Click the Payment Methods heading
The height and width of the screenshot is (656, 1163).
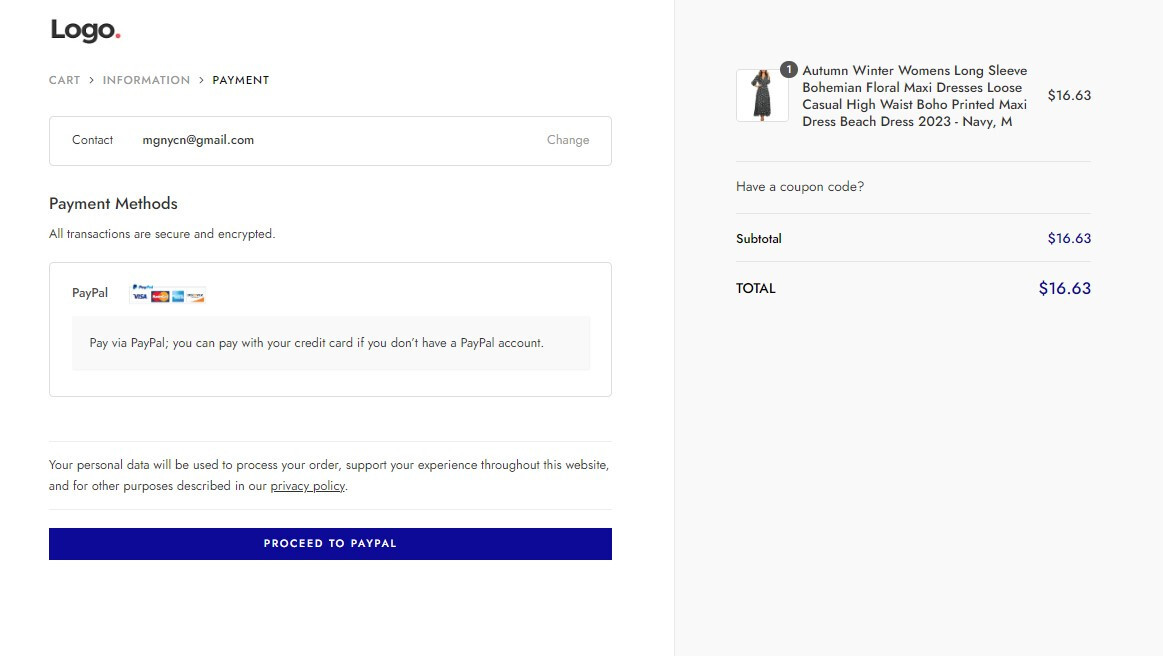pyautogui.click(x=113, y=203)
